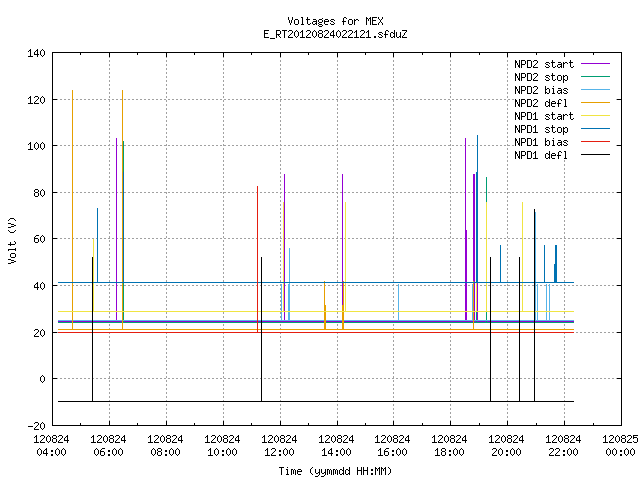The width and height of the screenshot is (640, 480).
Task: Click the black line sample beside NPD1 defl
Action: (595, 155)
